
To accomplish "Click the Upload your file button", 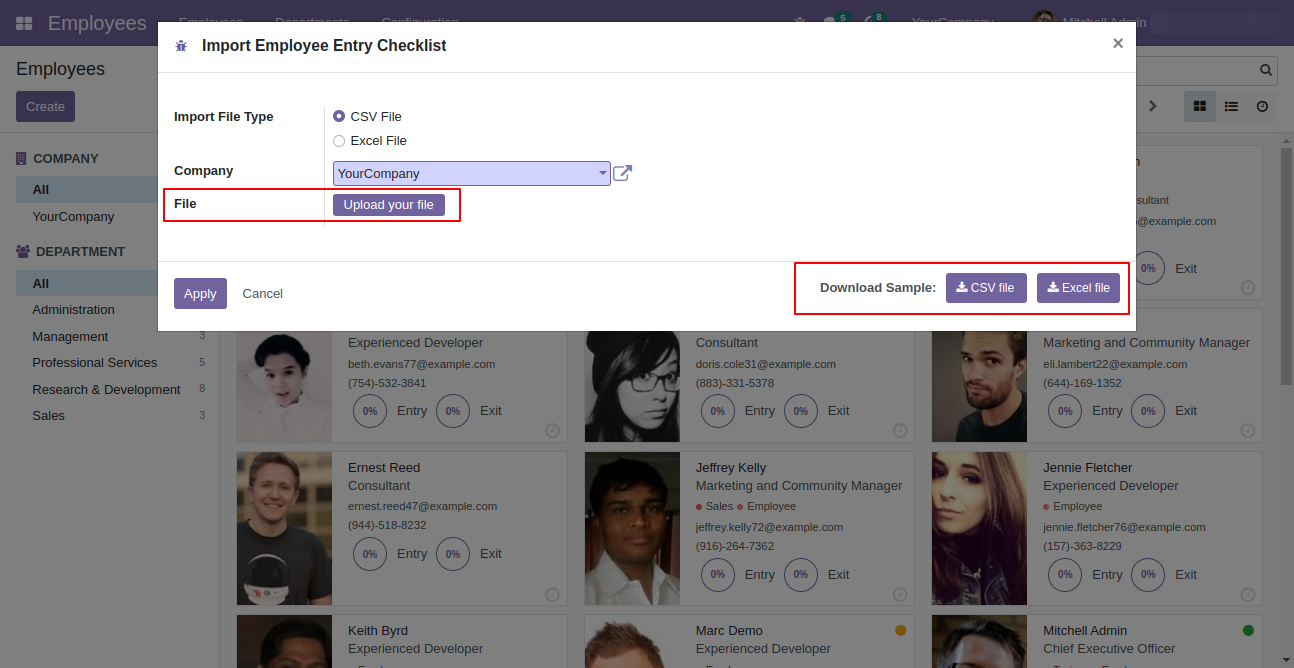I will [389, 205].
